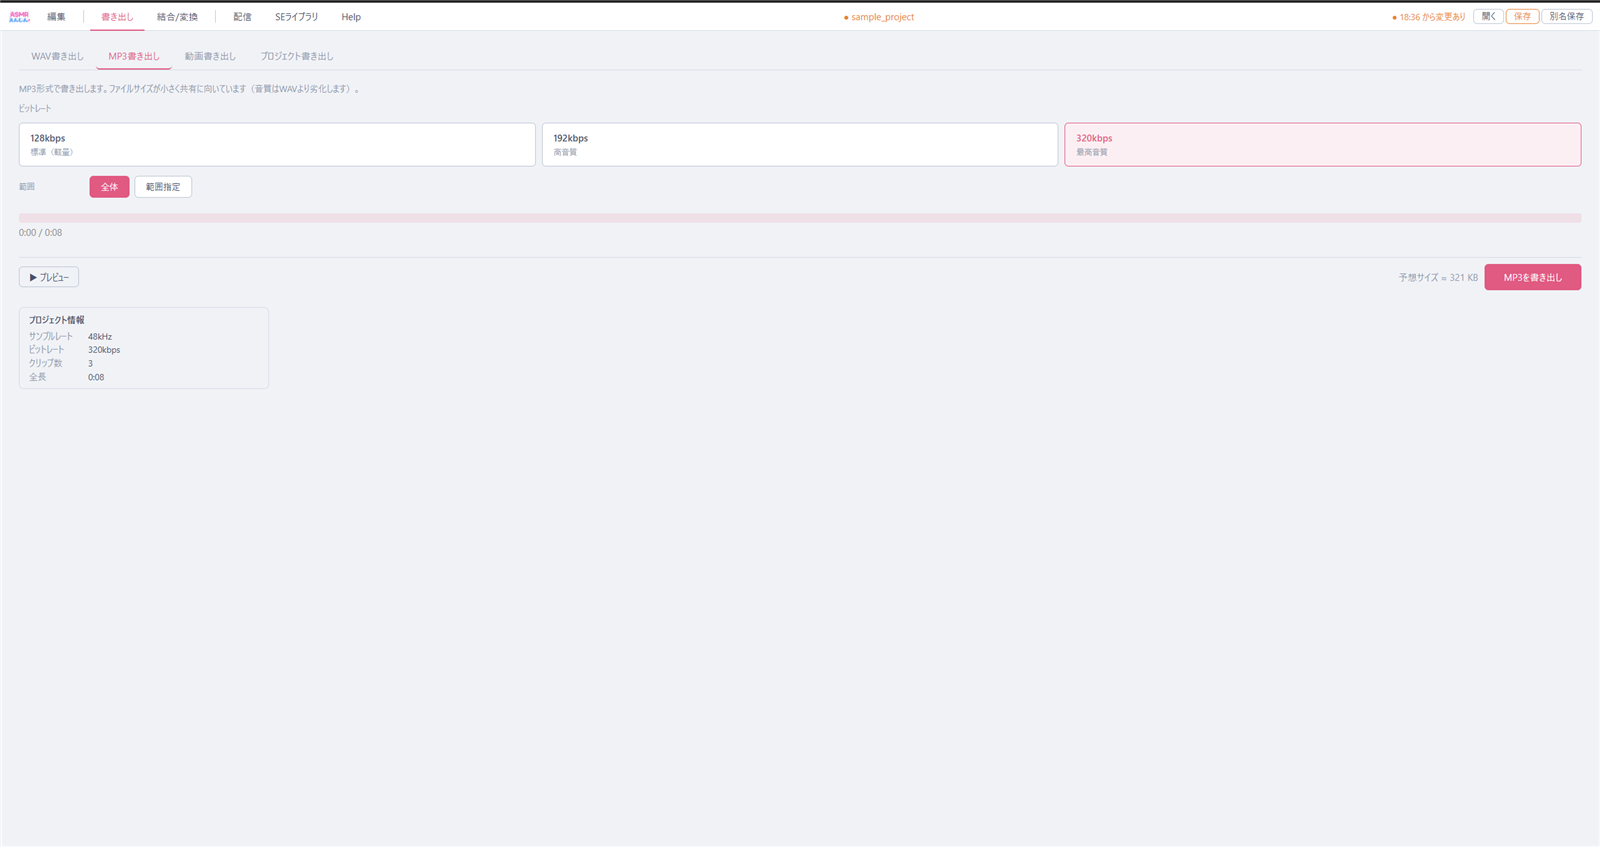The height and width of the screenshot is (847, 1600).
Task: Choose the 192kbps bitrate option
Action: pos(800,145)
